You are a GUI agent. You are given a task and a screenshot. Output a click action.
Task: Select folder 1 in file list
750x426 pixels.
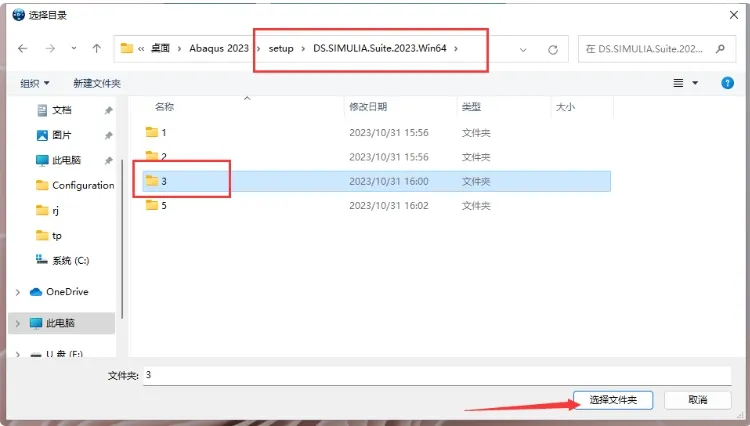point(376,132)
